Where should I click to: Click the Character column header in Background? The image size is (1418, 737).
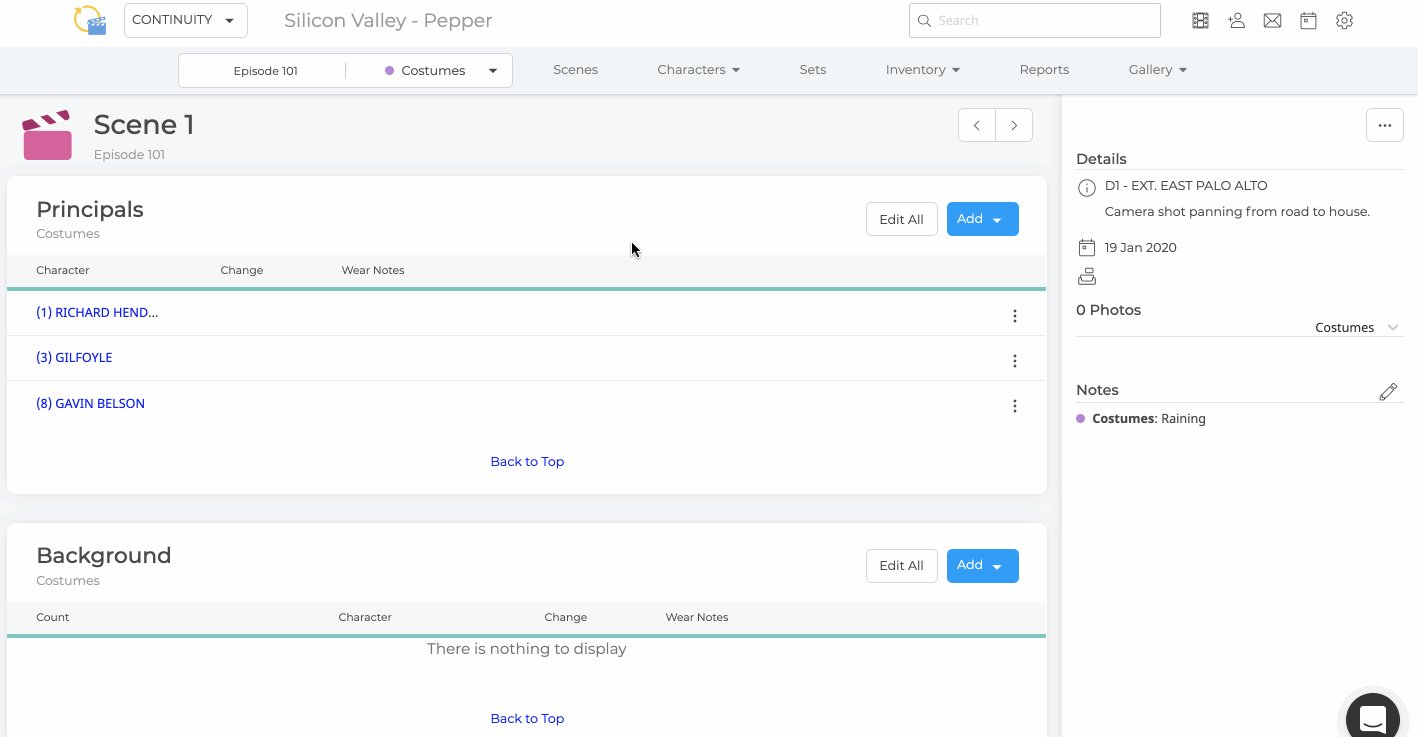click(x=365, y=618)
